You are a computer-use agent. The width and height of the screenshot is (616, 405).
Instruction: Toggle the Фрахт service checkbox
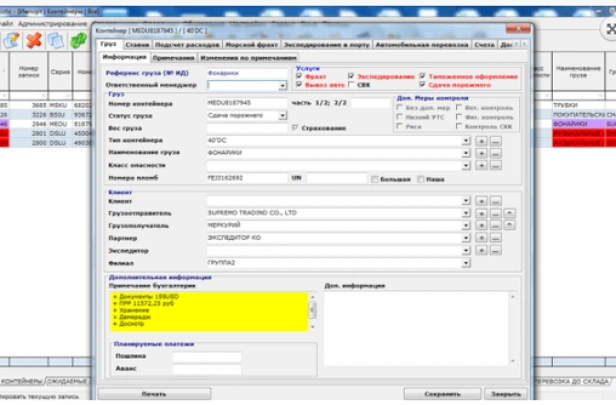click(x=300, y=76)
